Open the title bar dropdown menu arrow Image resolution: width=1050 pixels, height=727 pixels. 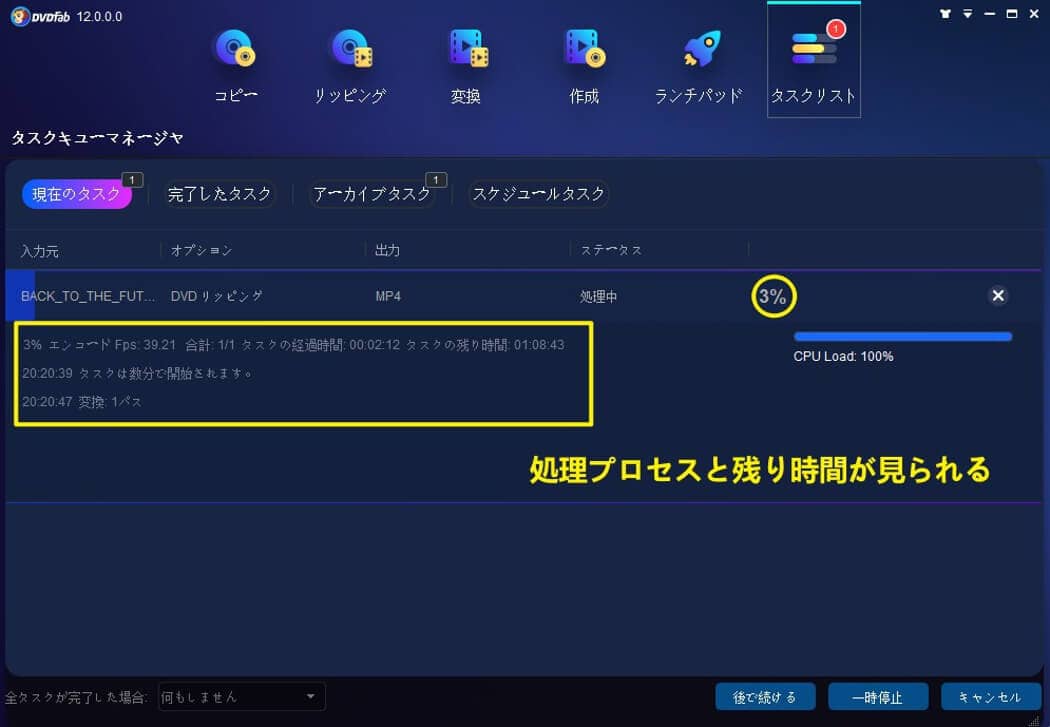(x=968, y=13)
